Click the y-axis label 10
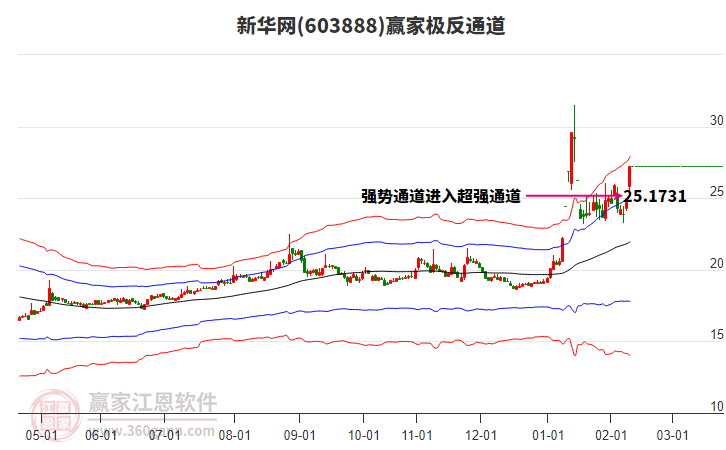Viewport: 726px width, 450px height. pos(716,406)
